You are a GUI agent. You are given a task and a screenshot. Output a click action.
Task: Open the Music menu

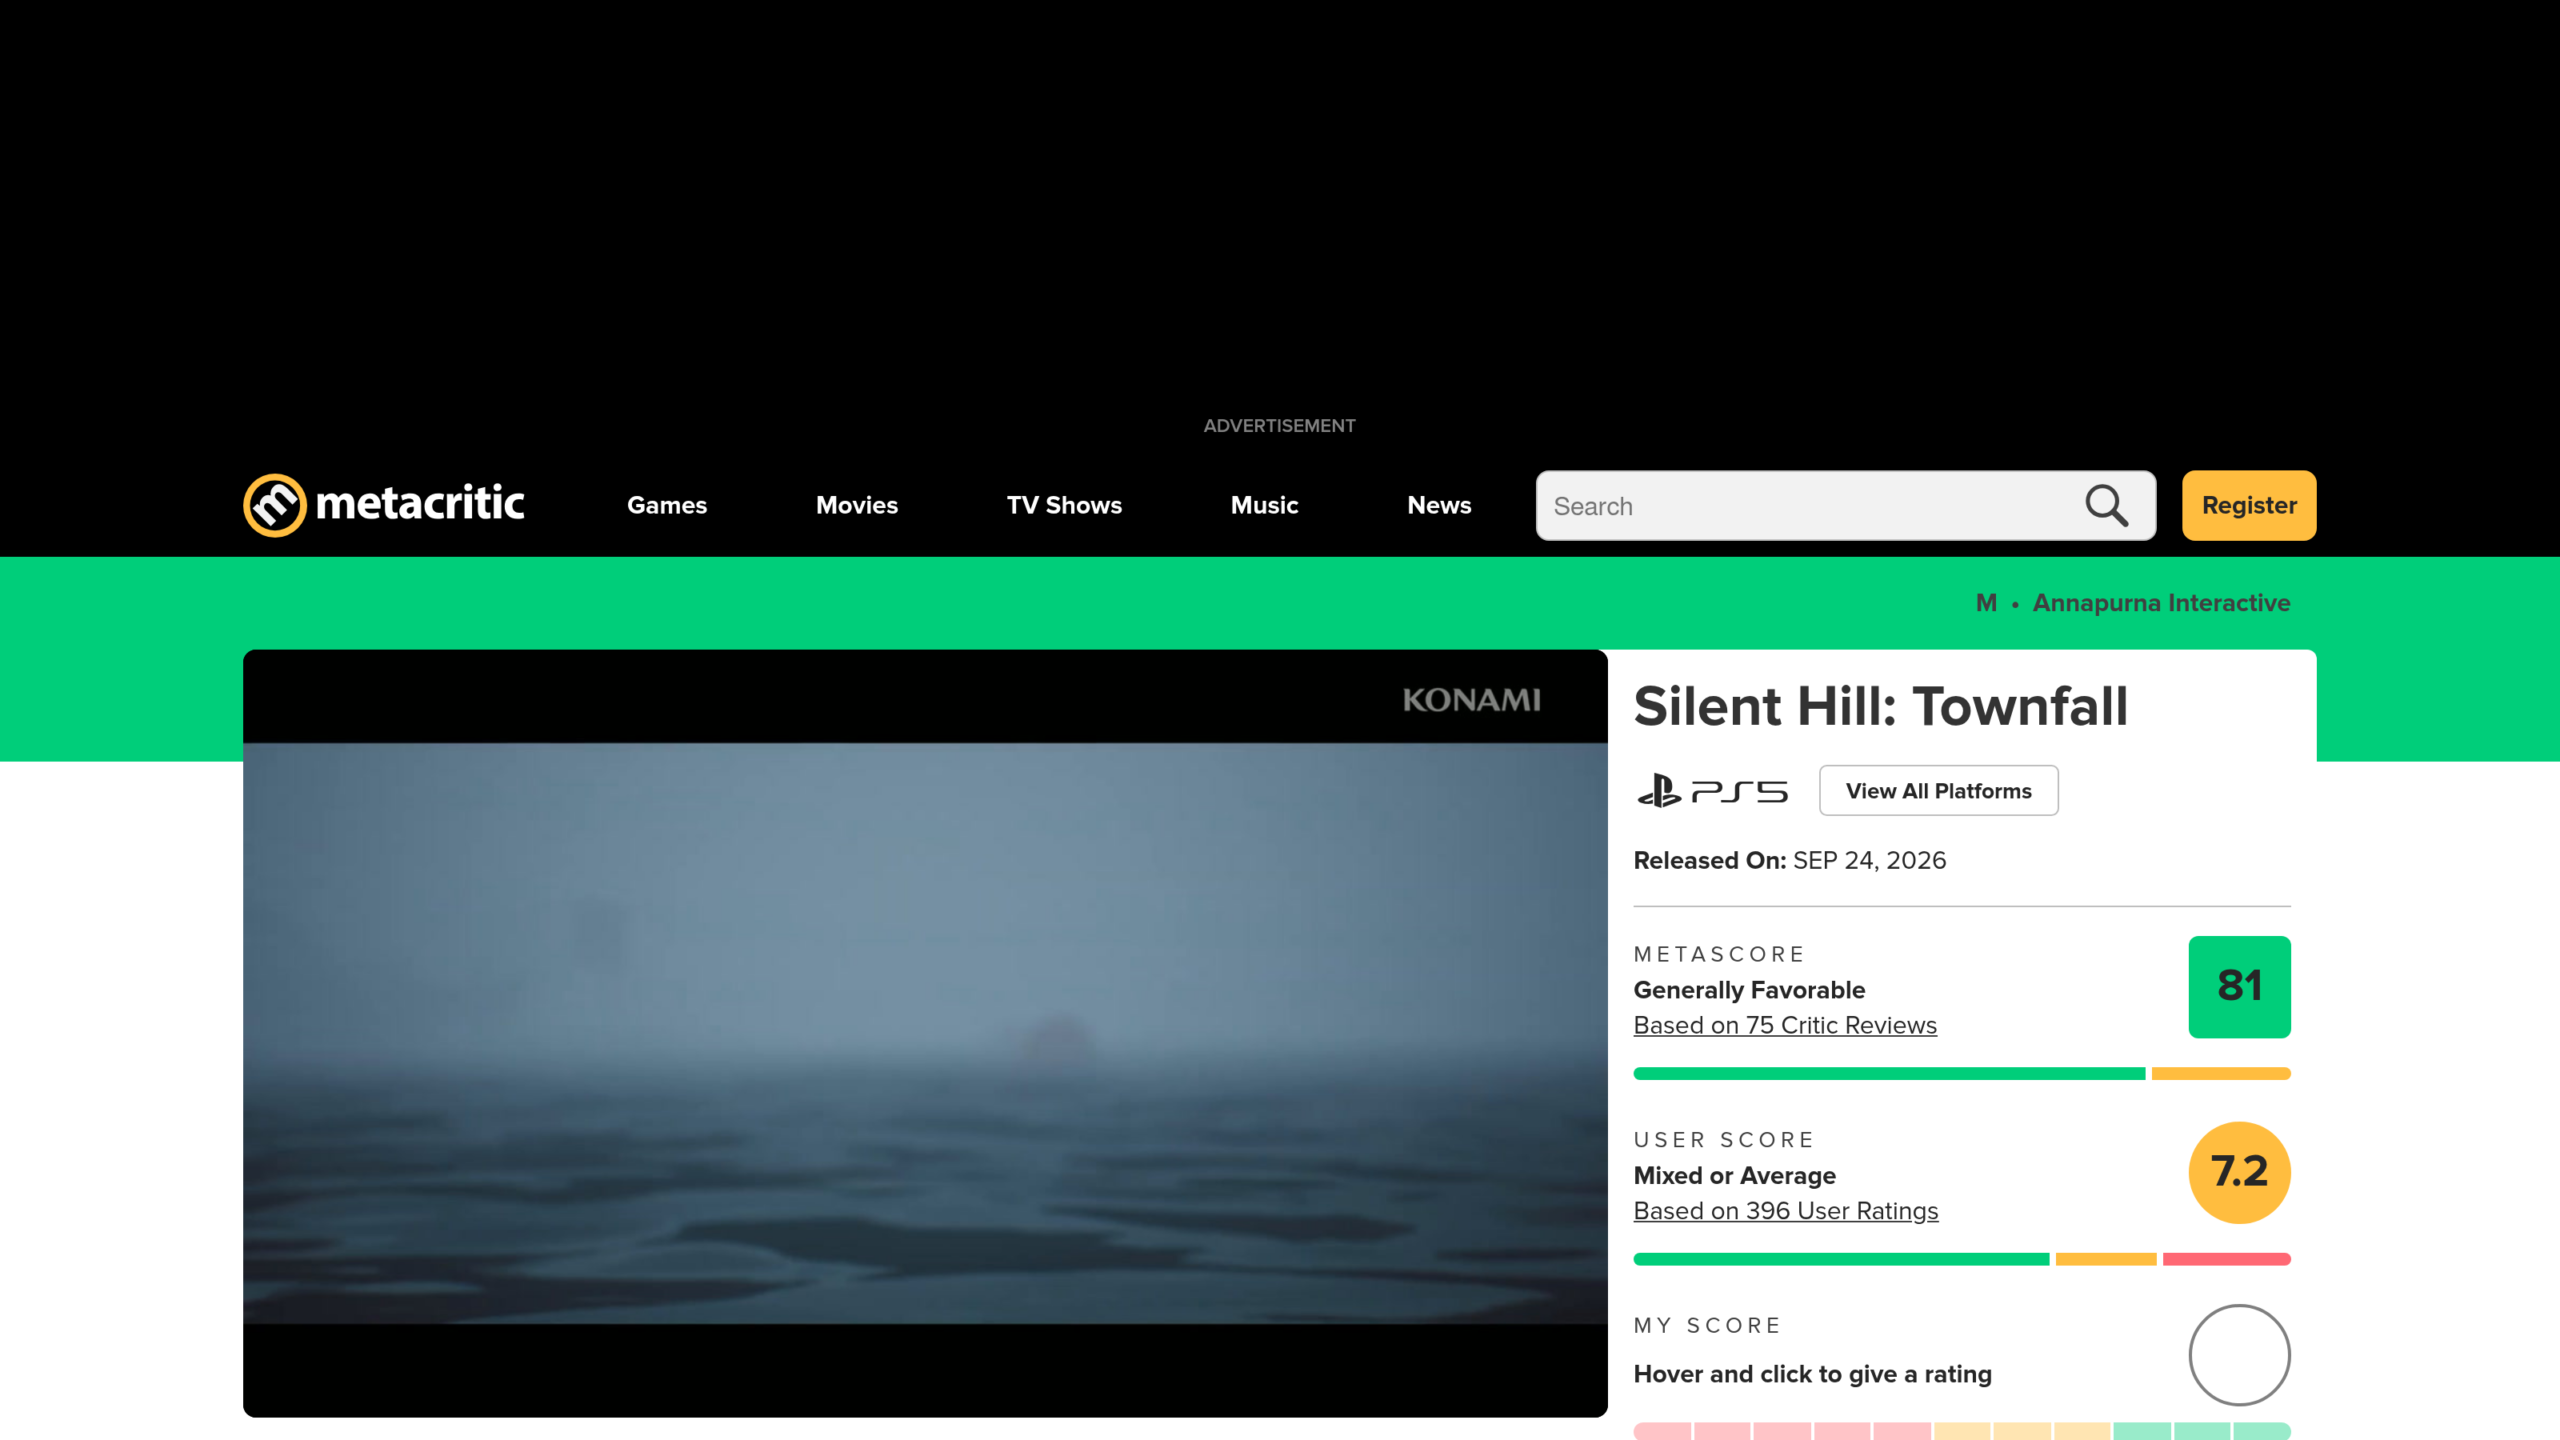click(x=1264, y=505)
